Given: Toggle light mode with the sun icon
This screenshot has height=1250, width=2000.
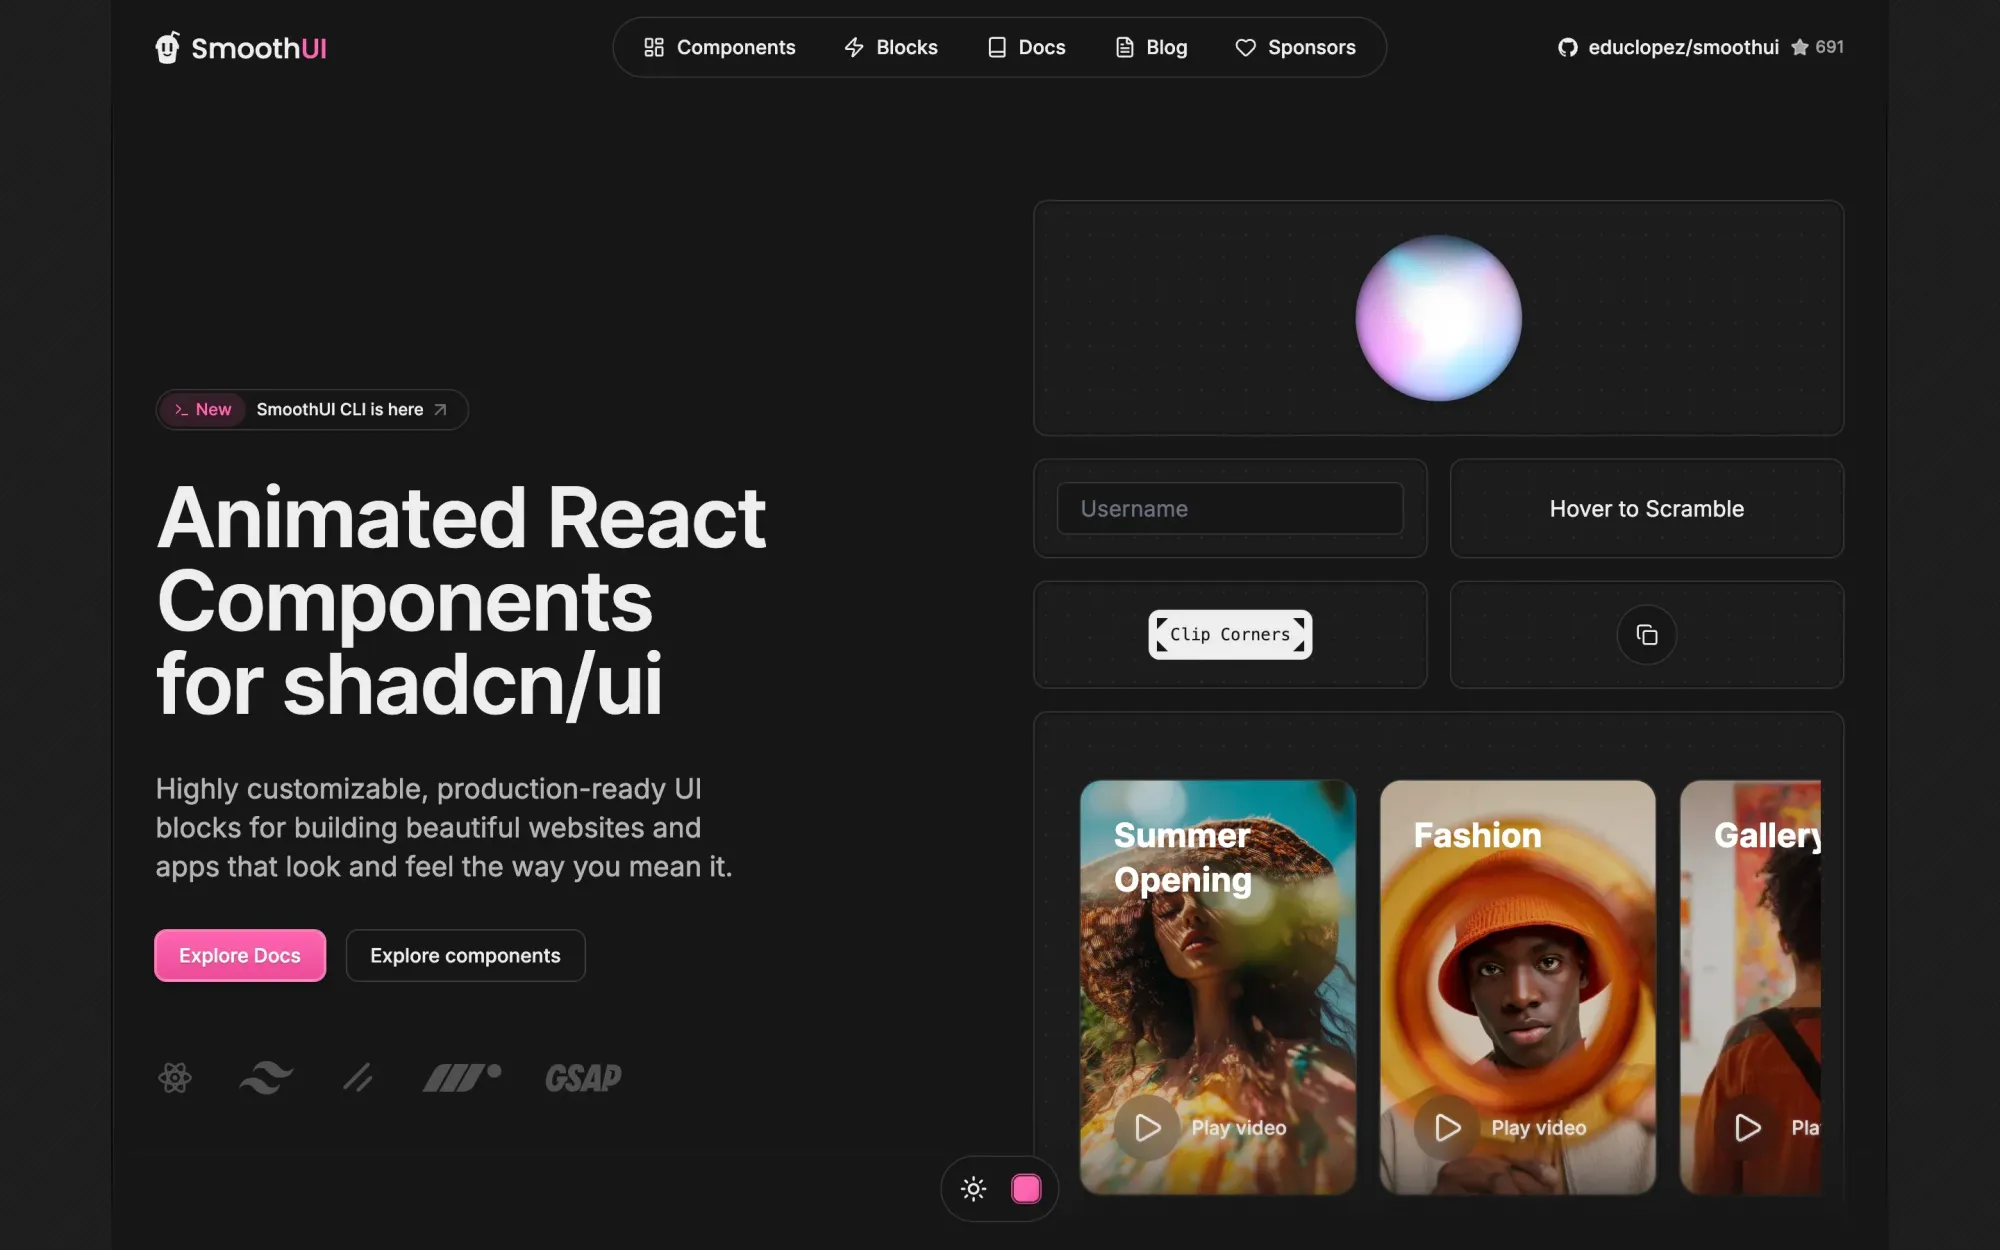Looking at the screenshot, I should pos(973,1188).
